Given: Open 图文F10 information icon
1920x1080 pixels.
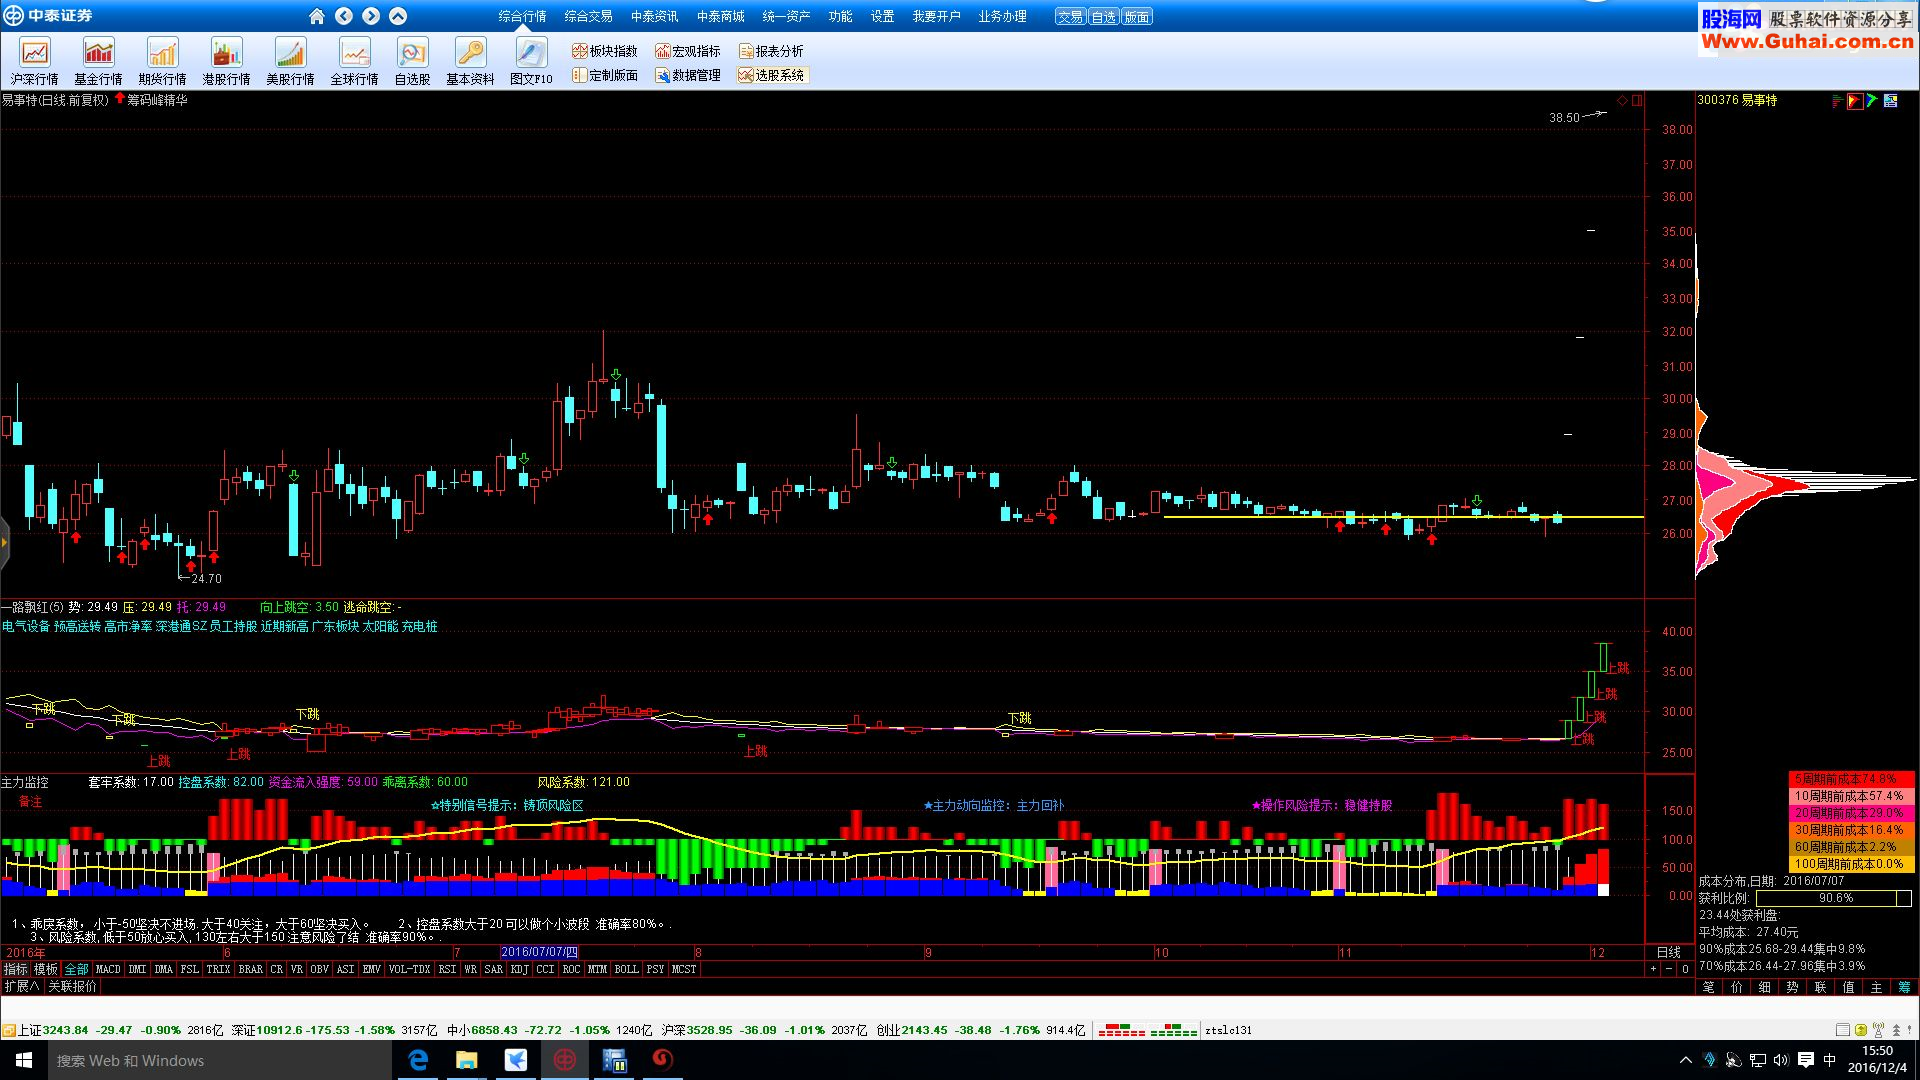Looking at the screenshot, I should click(531, 61).
